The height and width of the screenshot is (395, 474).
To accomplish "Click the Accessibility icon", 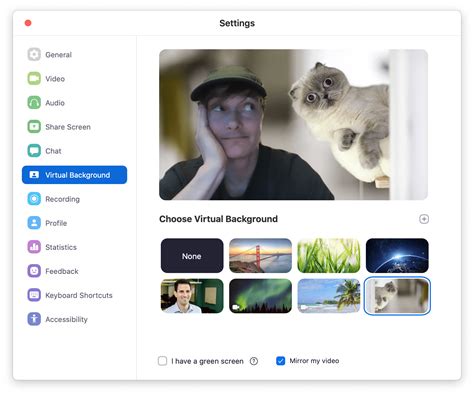I will tap(34, 319).
